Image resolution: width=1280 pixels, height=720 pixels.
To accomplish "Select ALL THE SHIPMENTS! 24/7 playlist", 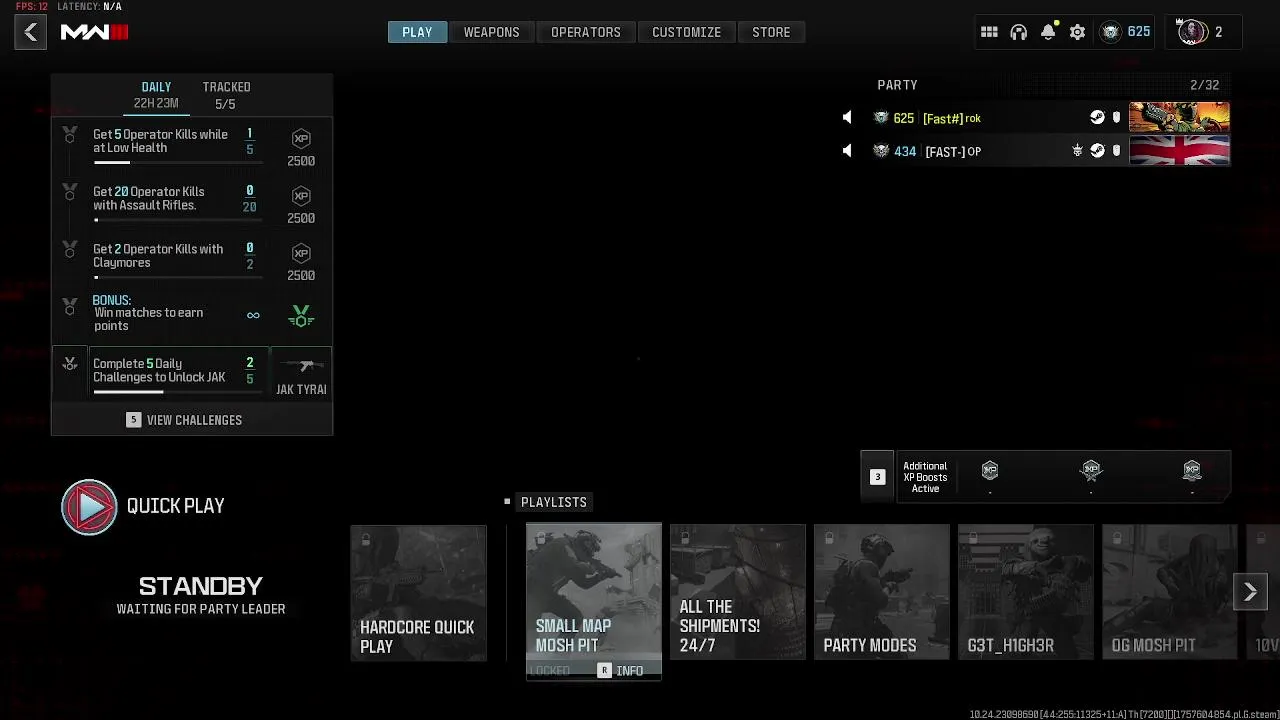I will 738,592.
